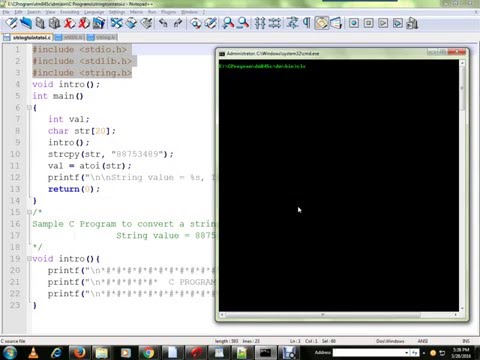Viewport: 480px width, 360px height.
Task: Click the Cut scissors icon
Action: (x=116, y=23)
